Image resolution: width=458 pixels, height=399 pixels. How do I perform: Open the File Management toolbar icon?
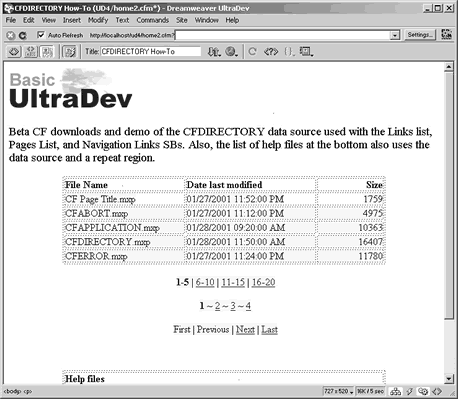pos(214,52)
